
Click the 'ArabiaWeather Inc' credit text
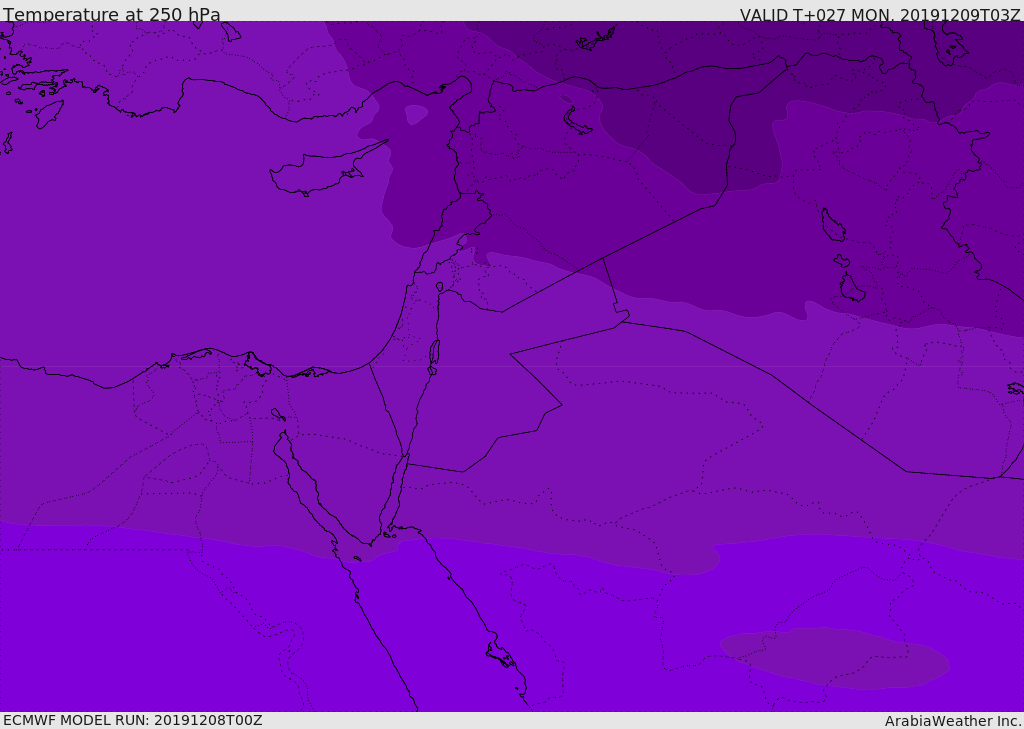pyautogui.click(x=952, y=721)
